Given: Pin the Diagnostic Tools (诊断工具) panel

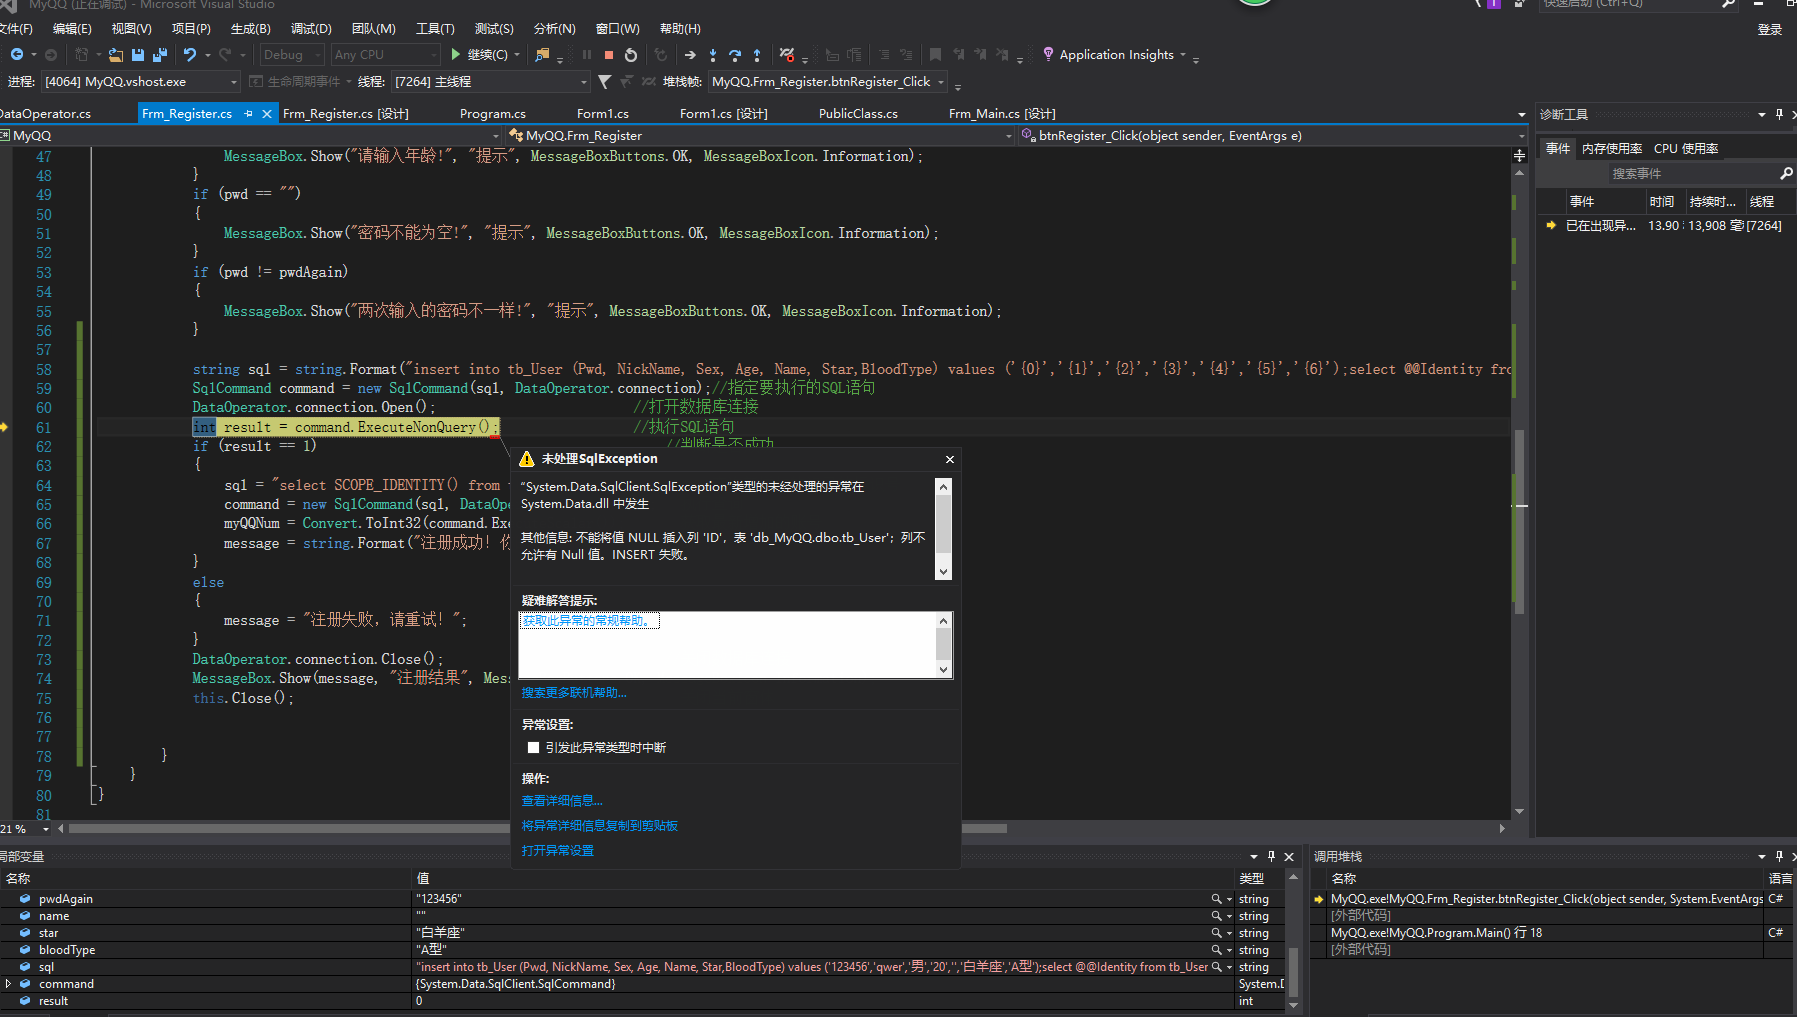Looking at the screenshot, I should (x=1779, y=115).
